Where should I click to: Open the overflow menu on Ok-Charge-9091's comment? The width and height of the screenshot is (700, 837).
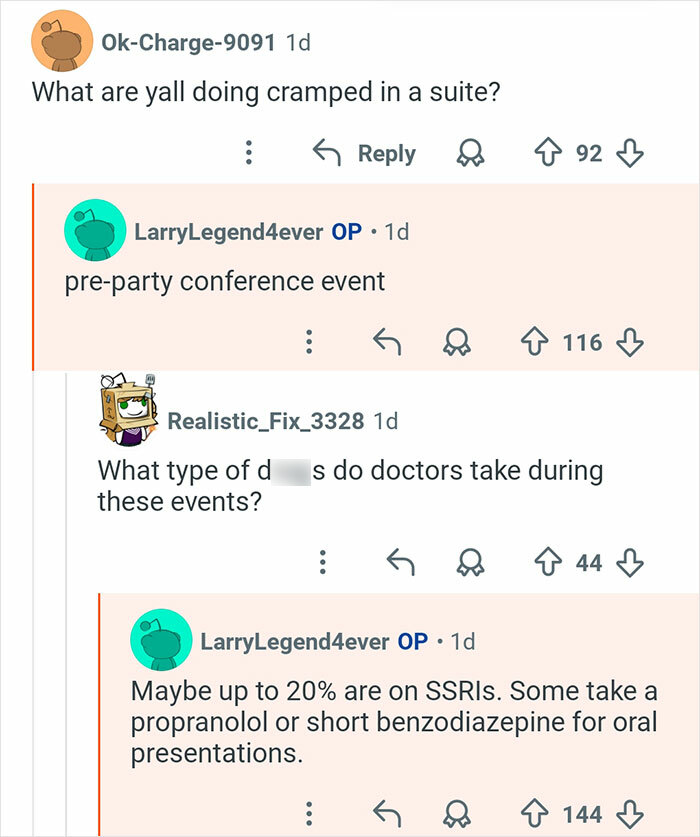[x=247, y=153]
